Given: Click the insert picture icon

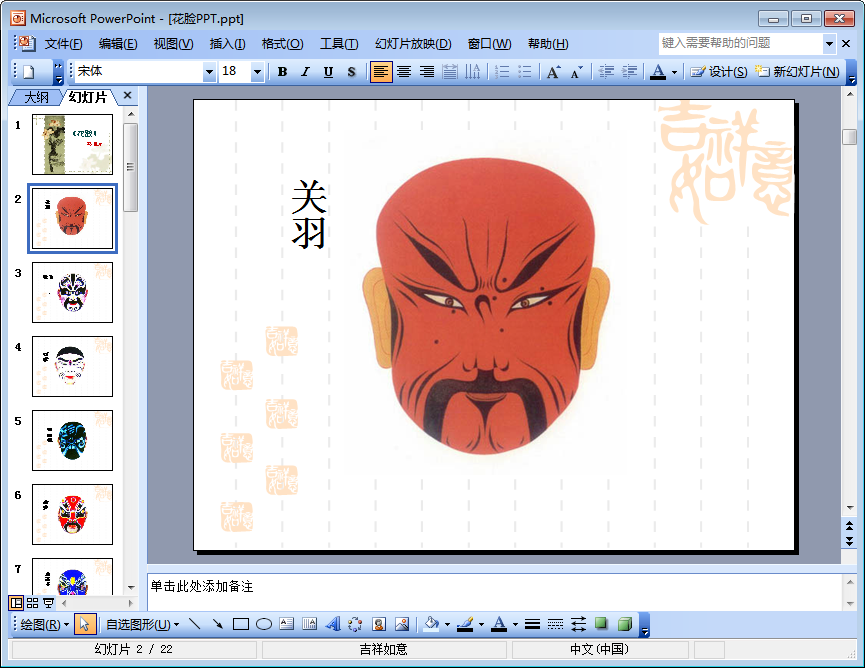Looking at the screenshot, I should pos(402,624).
